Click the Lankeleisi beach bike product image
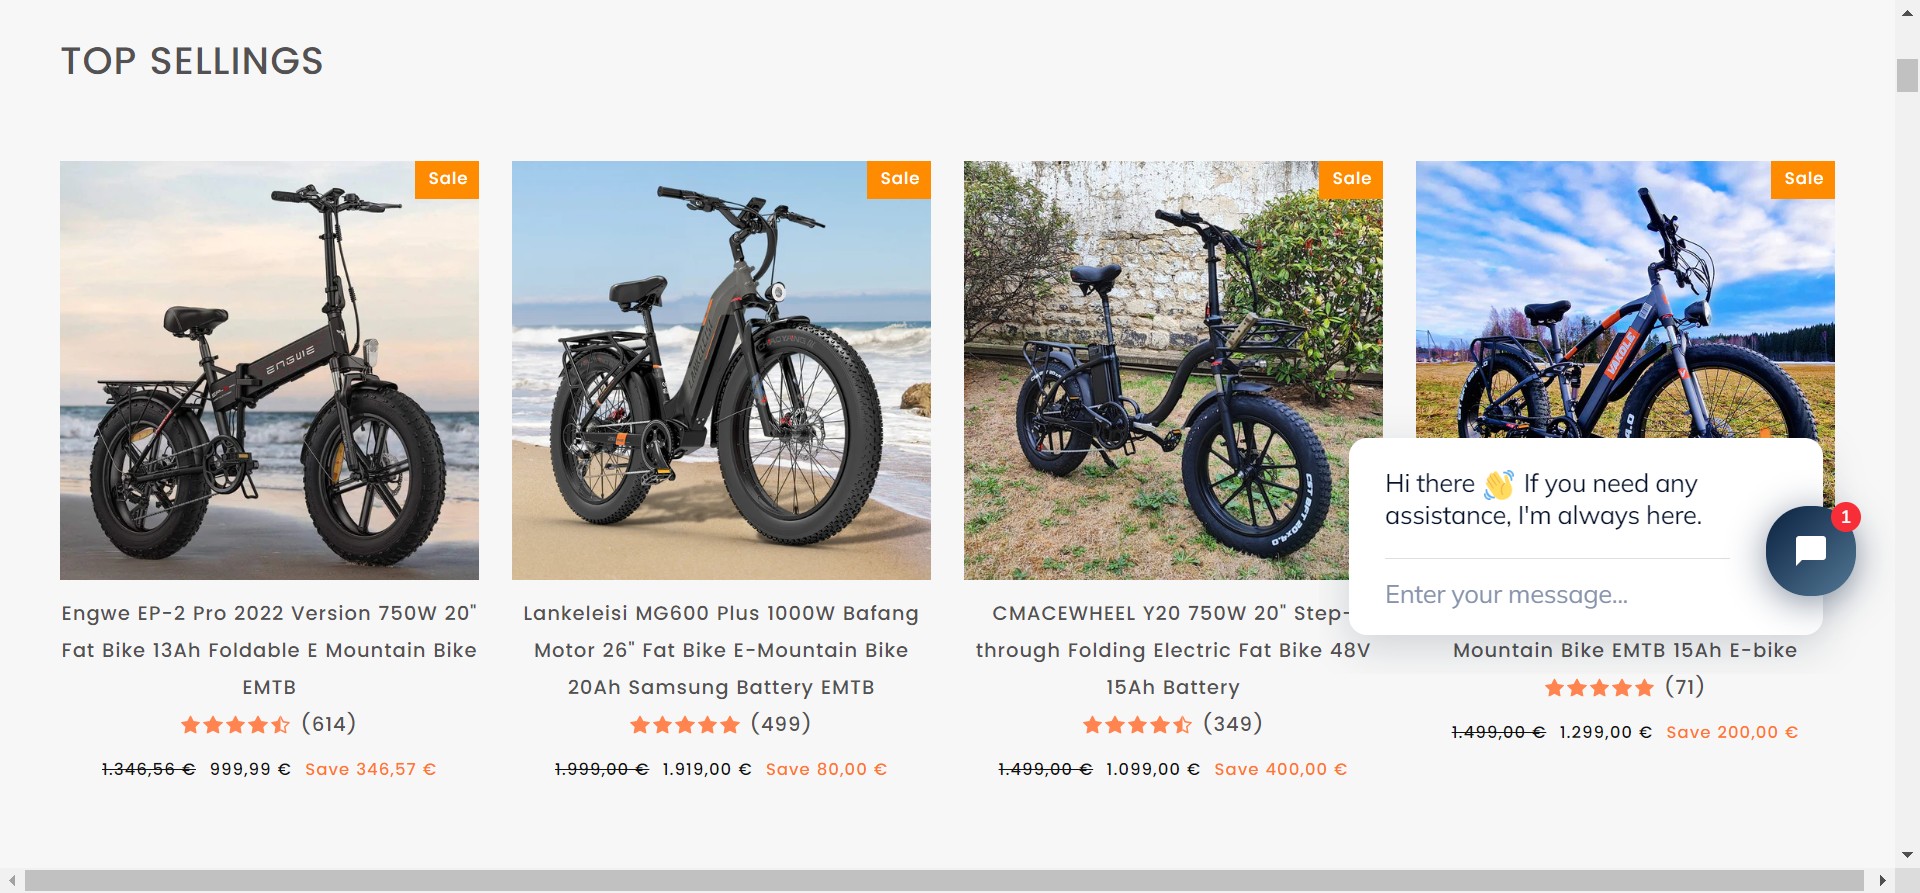This screenshot has width=1920, height=893. pos(721,370)
